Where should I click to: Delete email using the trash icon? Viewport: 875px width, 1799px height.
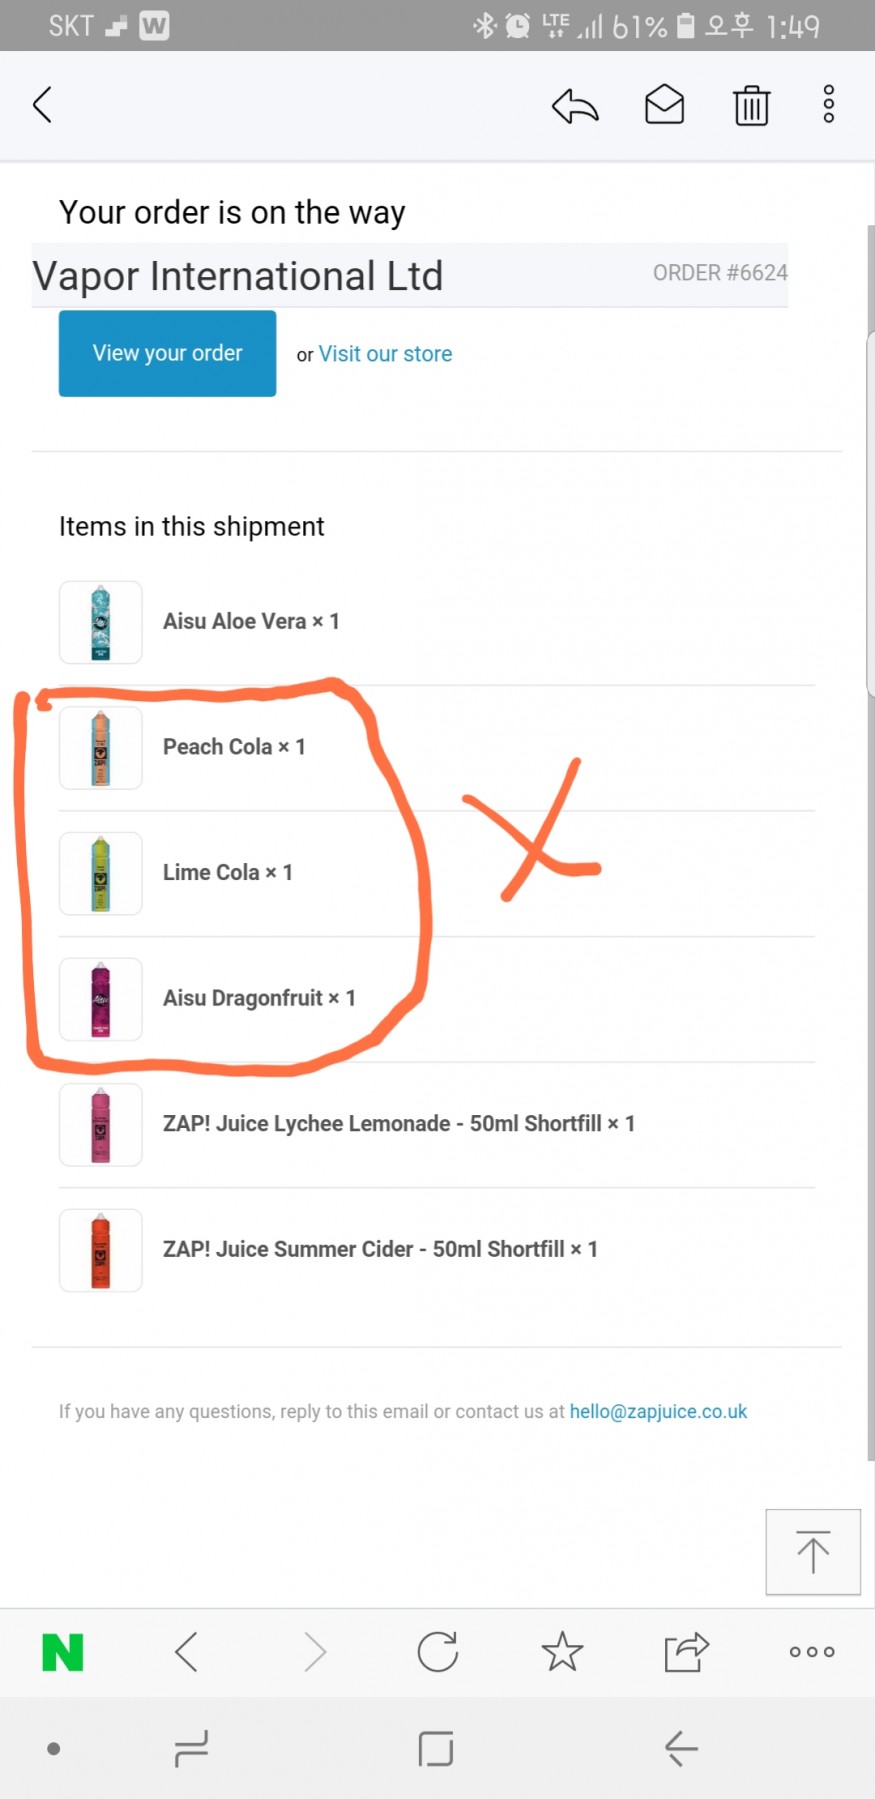tap(751, 105)
